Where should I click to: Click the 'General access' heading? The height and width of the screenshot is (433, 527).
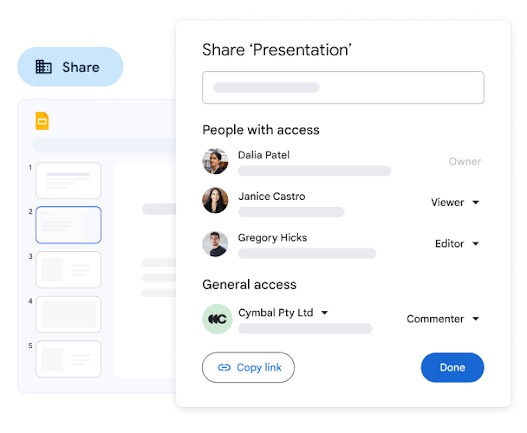point(249,284)
